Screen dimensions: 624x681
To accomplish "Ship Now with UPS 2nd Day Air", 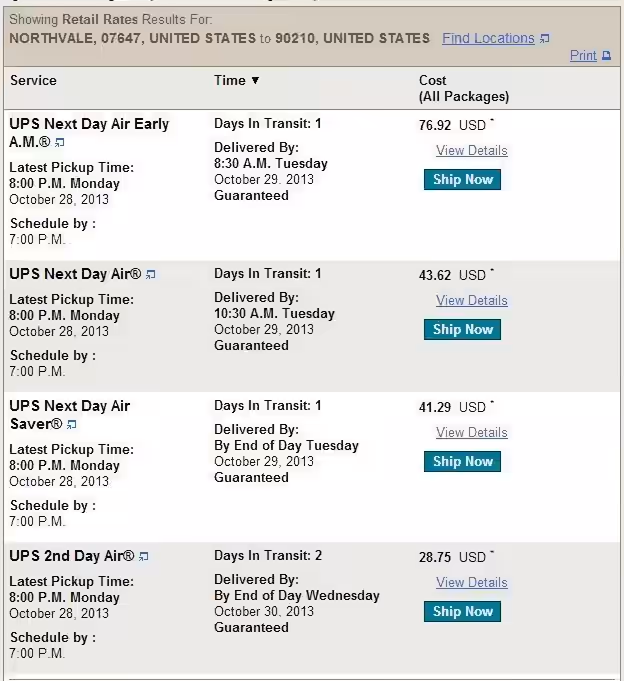I will coord(462,612).
